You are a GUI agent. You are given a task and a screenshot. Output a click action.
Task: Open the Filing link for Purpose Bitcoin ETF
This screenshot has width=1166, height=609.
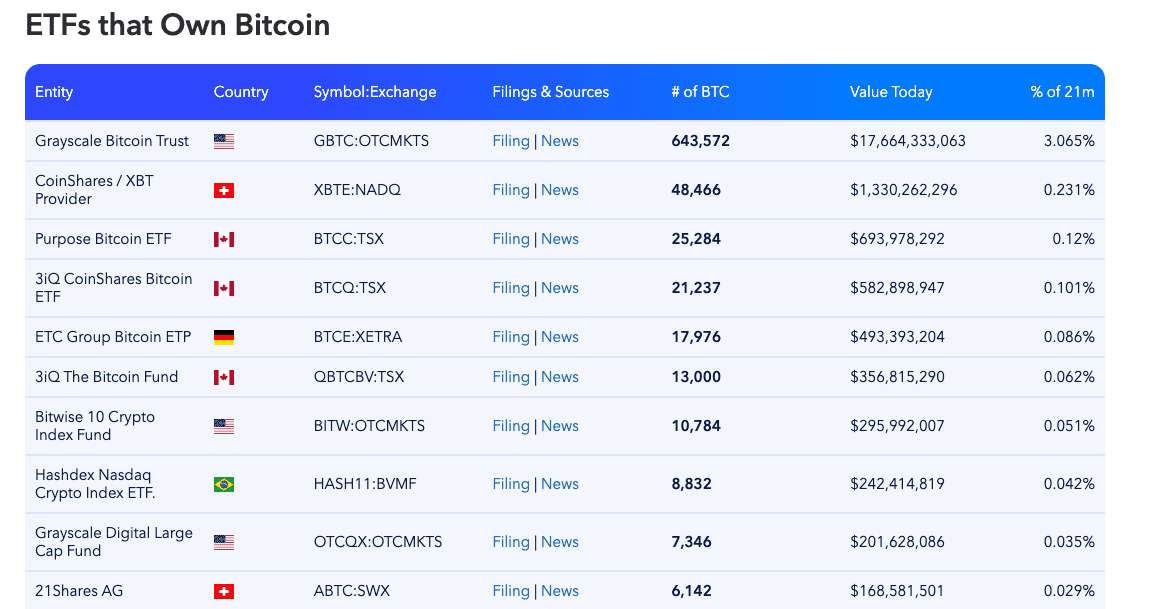(x=511, y=239)
